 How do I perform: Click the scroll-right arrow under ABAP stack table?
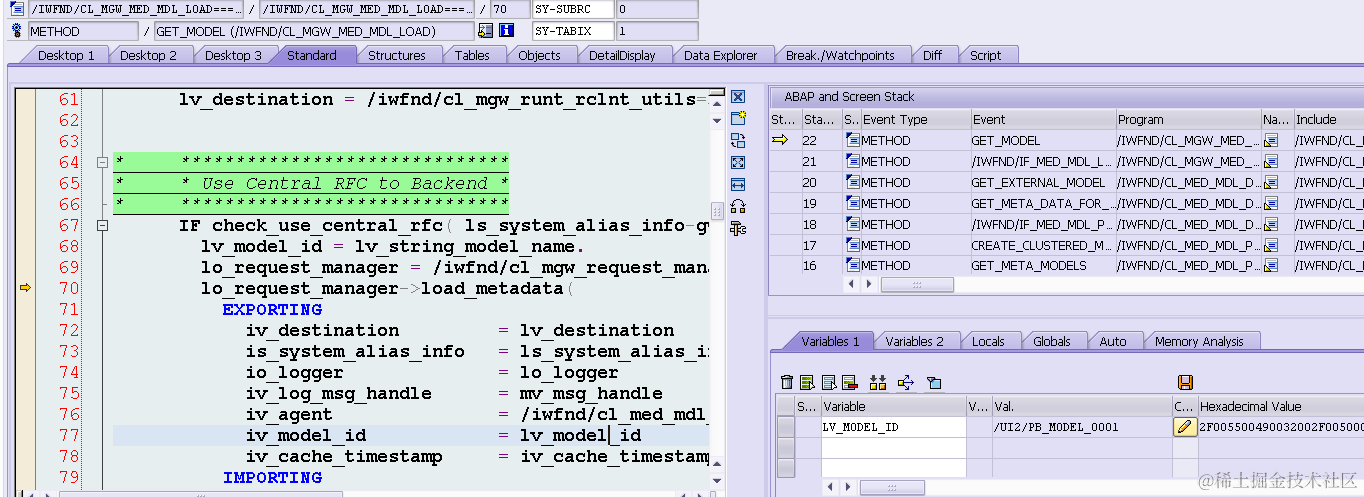(870, 285)
